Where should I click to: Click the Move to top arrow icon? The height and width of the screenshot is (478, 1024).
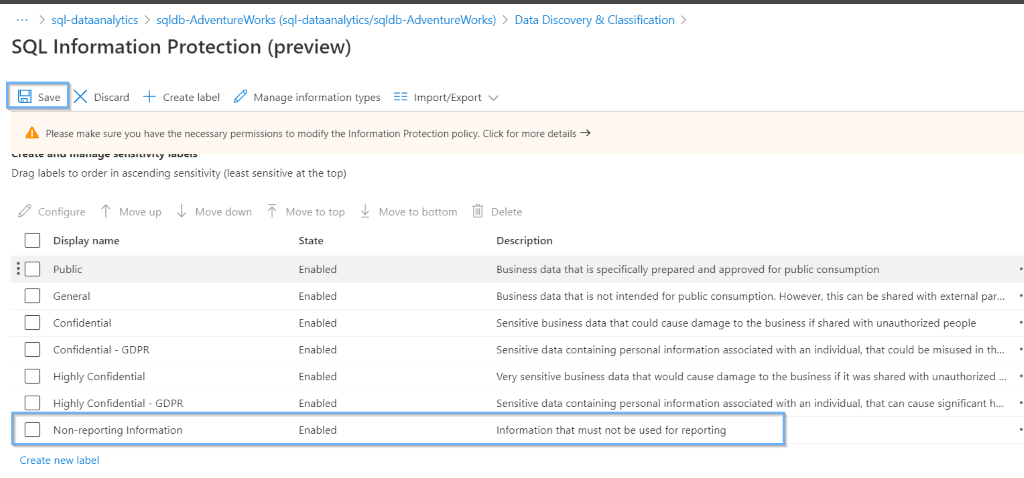click(272, 212)
